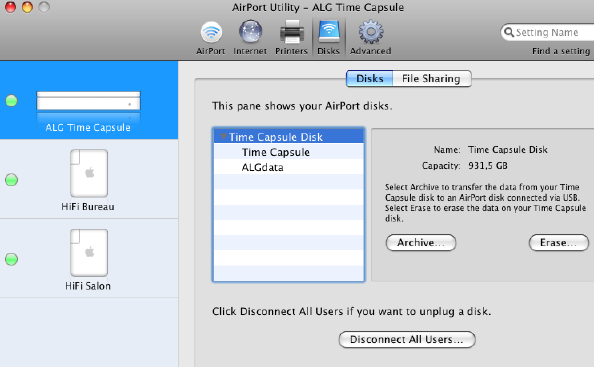
Task: Click HiFi Bureau green status indicator
Action: pyautogui.click(x=11, y=180)
